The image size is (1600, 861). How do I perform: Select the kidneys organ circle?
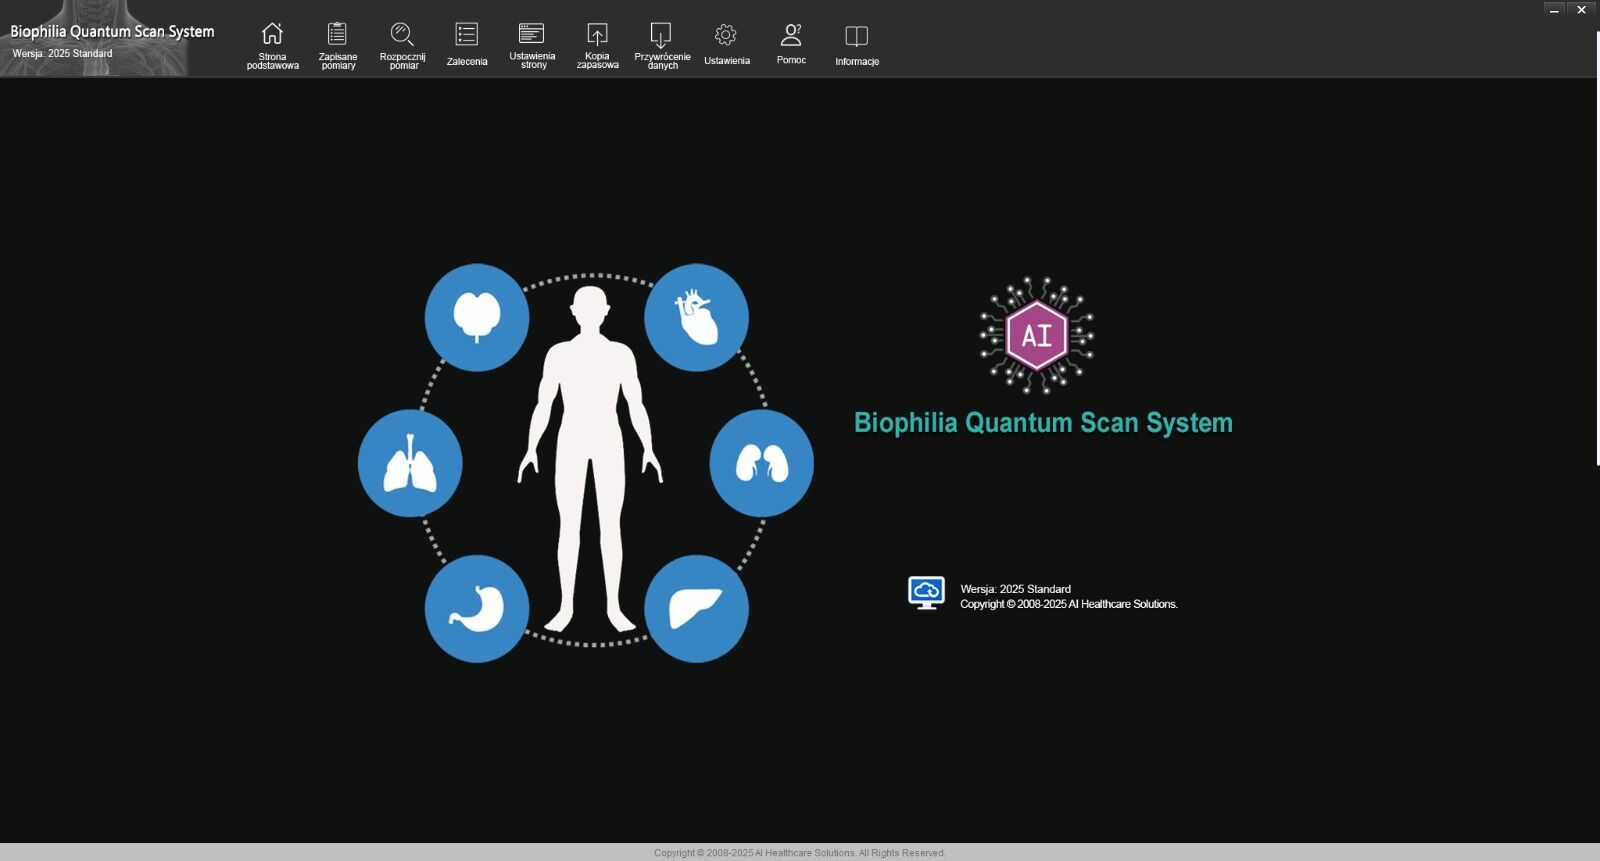[x=761, y=463]
